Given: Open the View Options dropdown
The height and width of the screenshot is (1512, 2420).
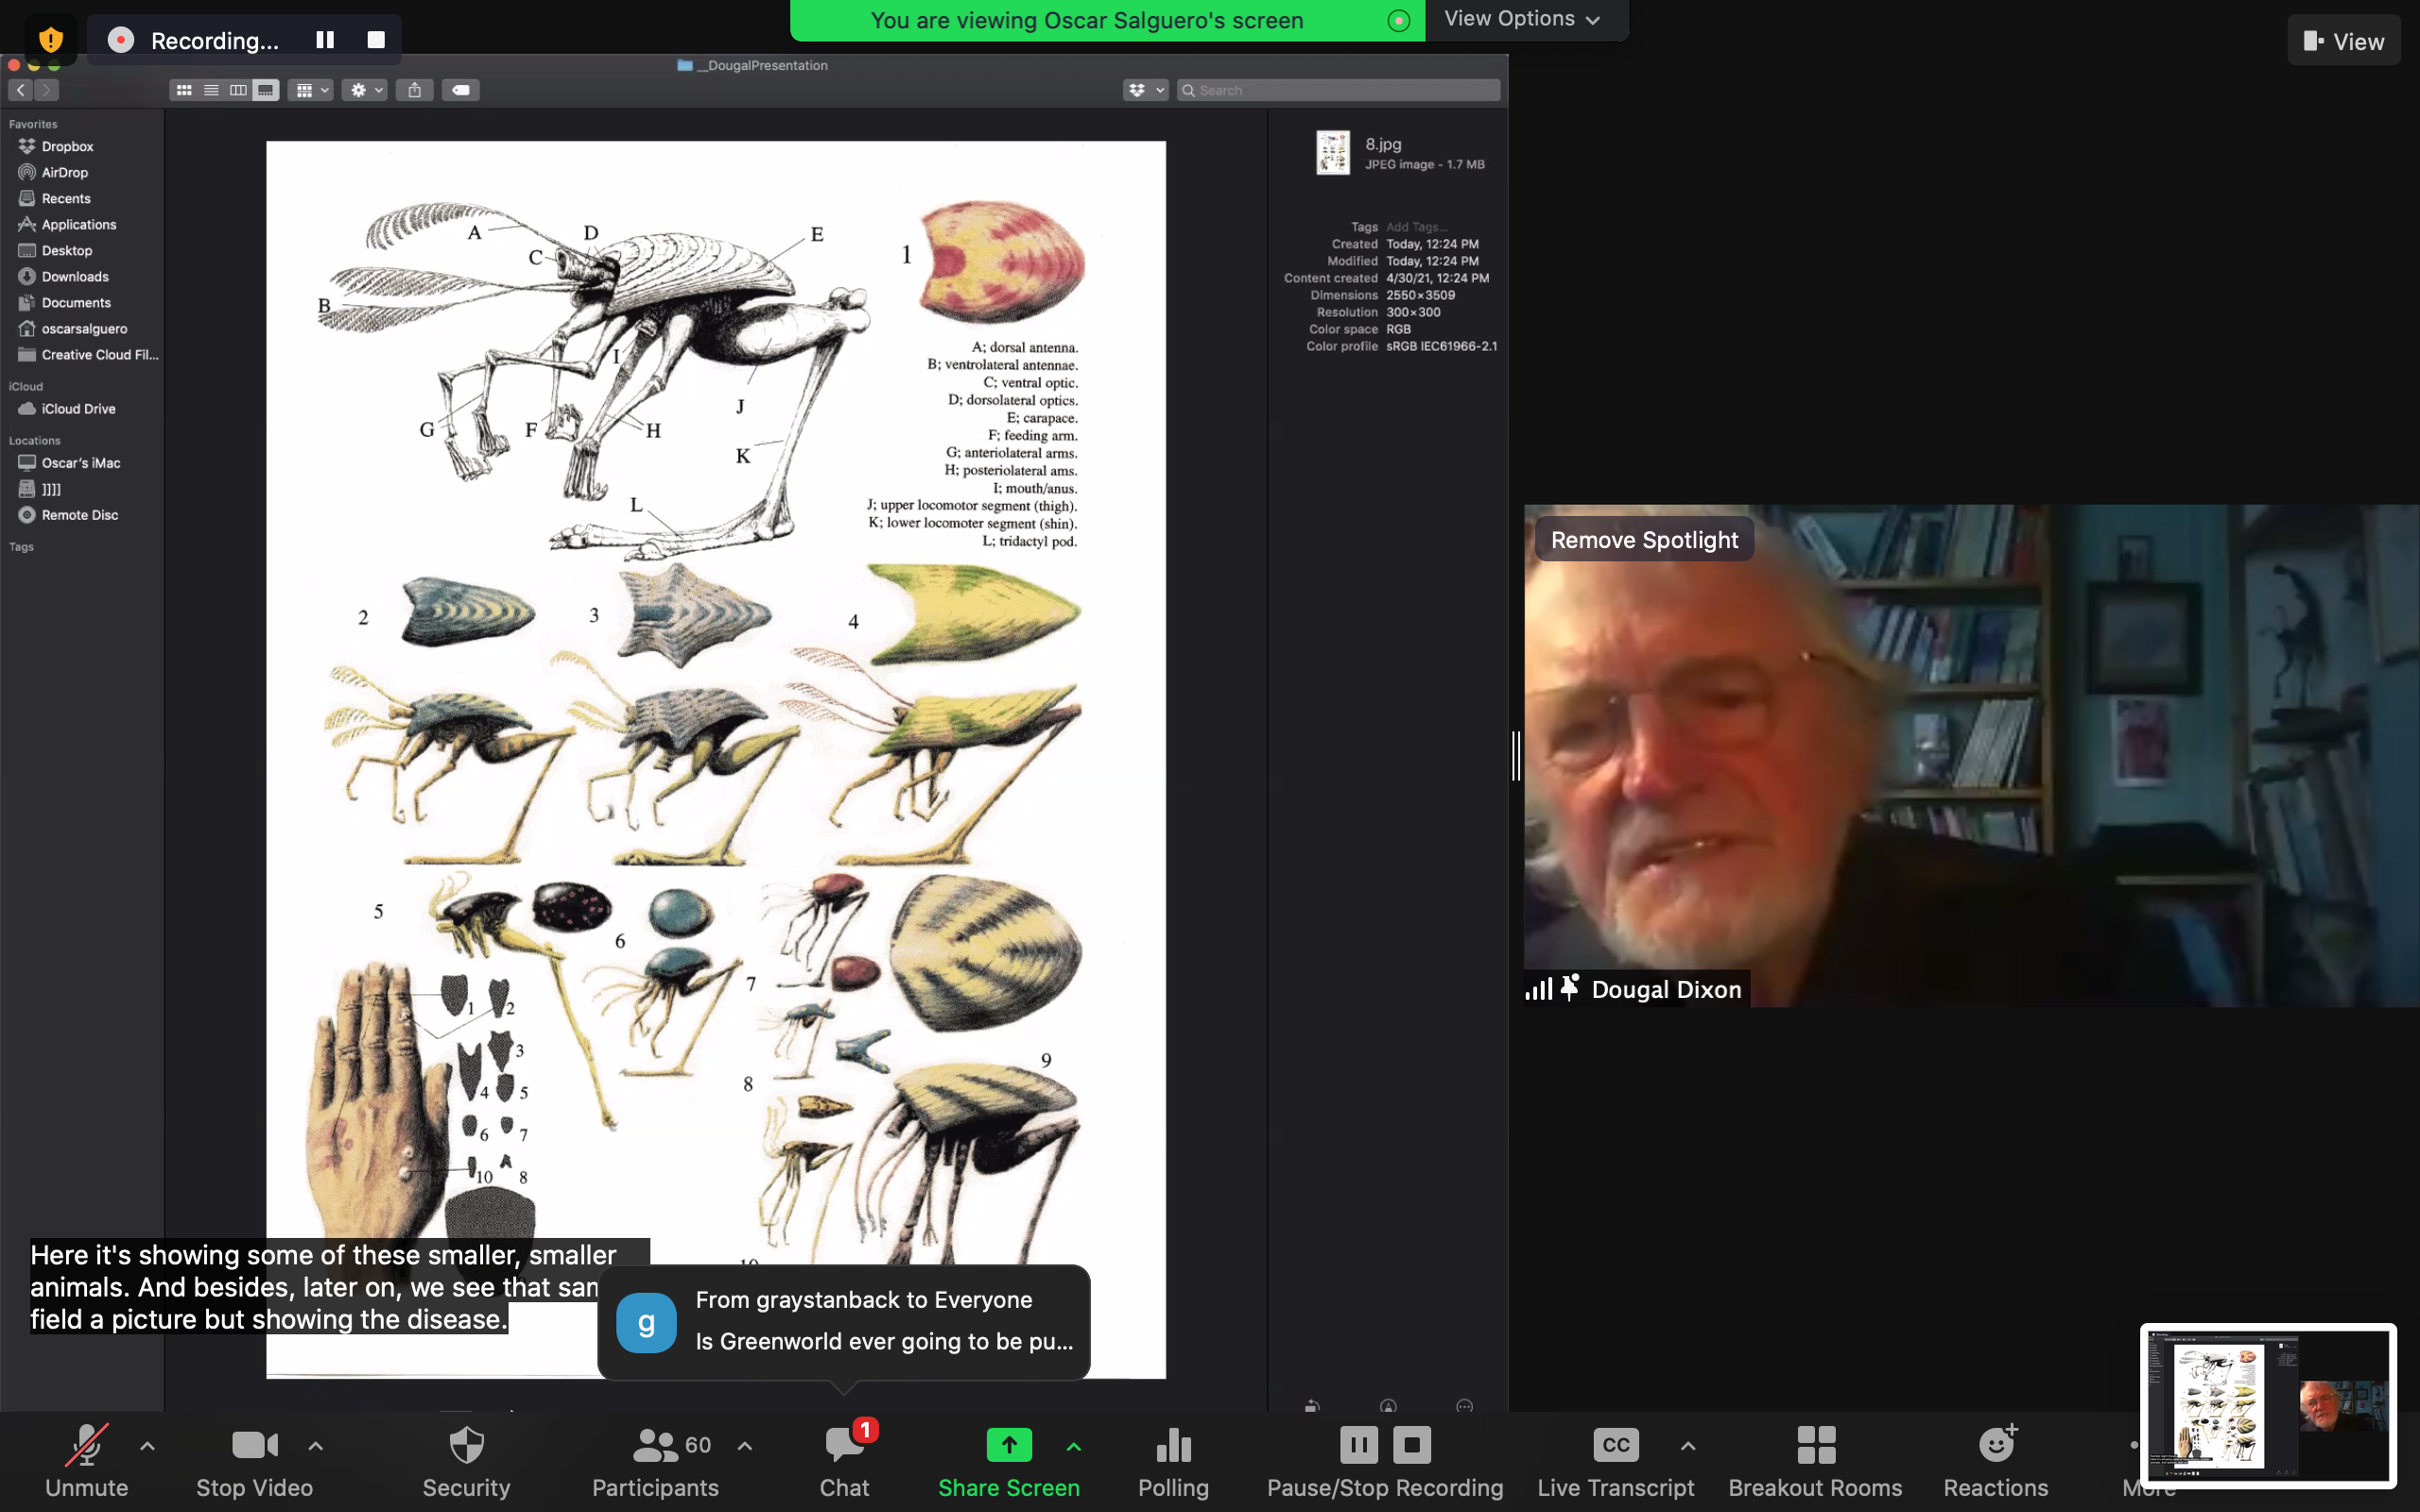Looking at the screenshot, I should (1523, 19).
